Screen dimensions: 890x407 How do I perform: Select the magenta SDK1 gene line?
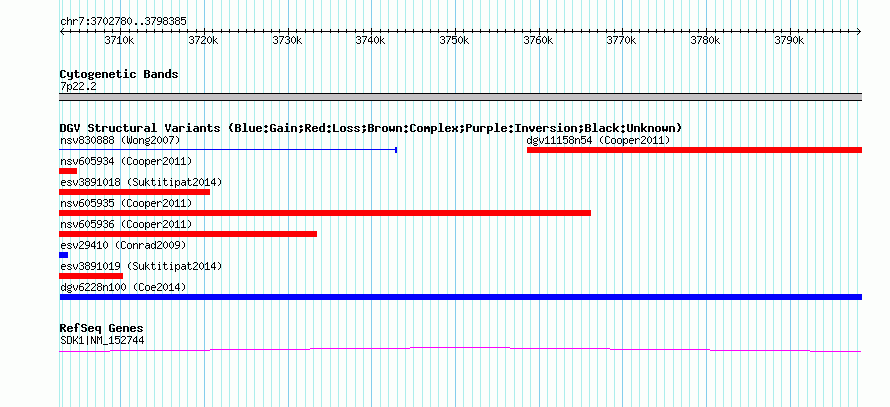tap(460, 350)
